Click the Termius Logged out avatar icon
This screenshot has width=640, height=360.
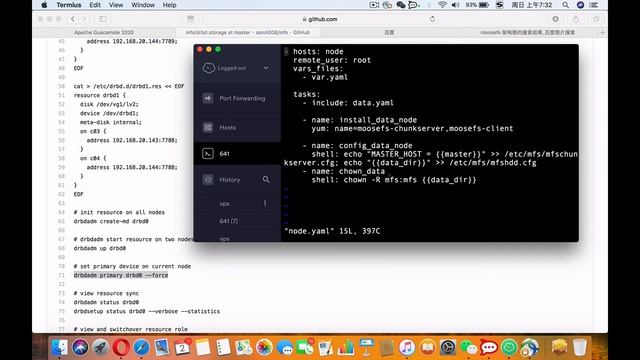tap(208, 68)
